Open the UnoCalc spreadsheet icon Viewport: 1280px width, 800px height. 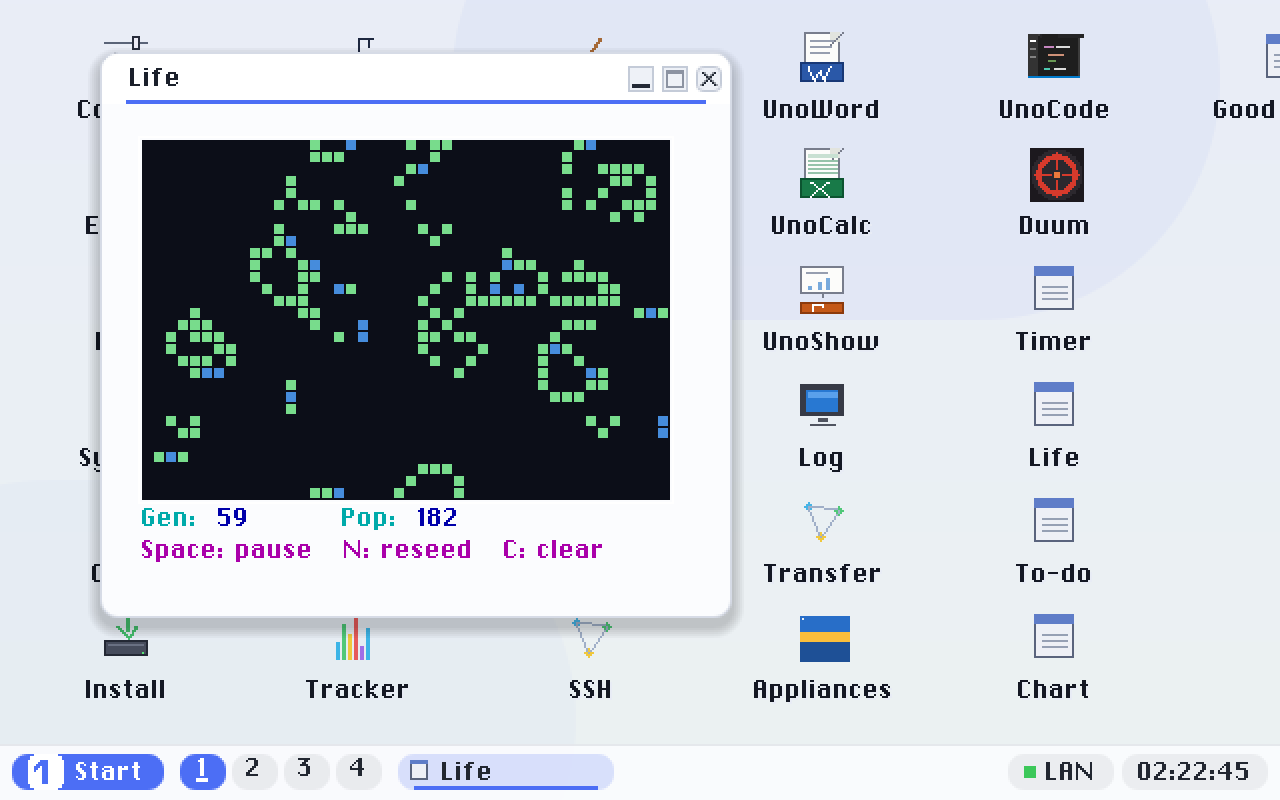[x=821, y=191]
